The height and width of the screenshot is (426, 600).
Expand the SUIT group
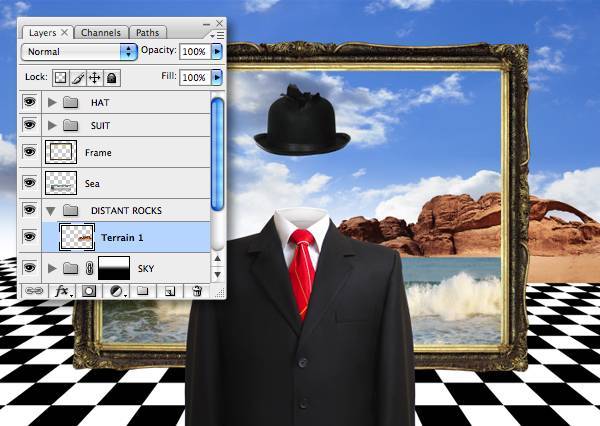(52, 126)
